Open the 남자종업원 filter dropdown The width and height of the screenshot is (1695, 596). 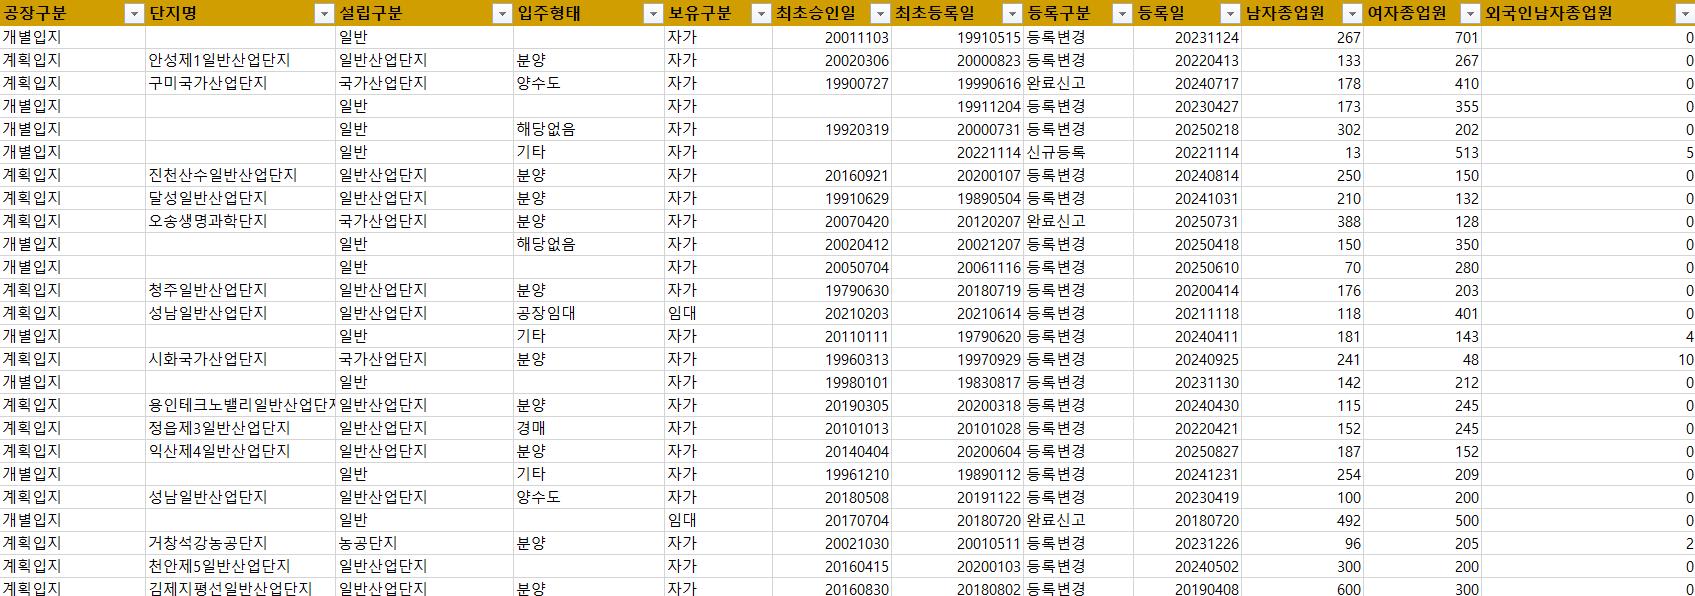pos(1351,13)
